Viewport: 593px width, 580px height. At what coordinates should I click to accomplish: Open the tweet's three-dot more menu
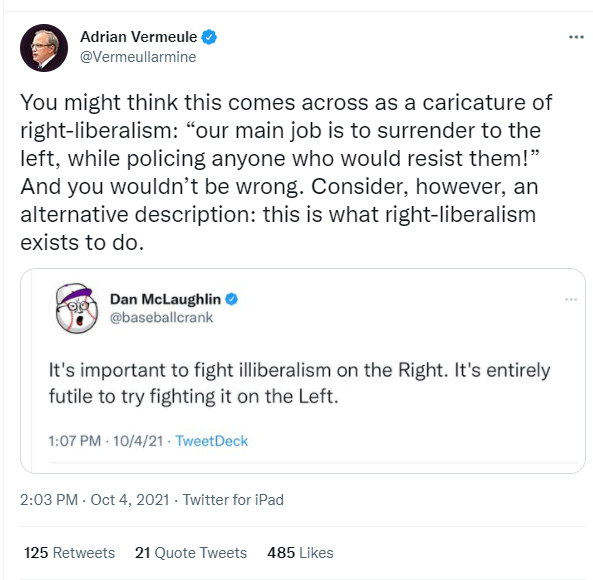576,37
